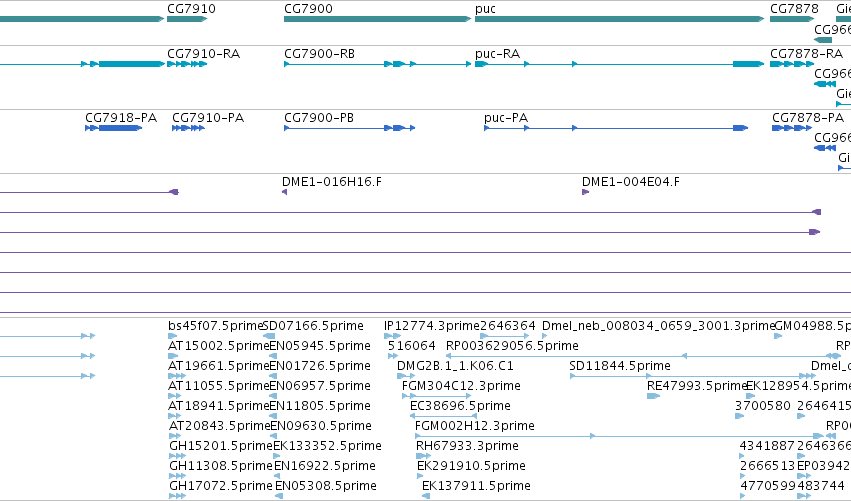Click EST AT19661.5prime
This screenshot has height=501, width=851.
click(x=219, y=366)
